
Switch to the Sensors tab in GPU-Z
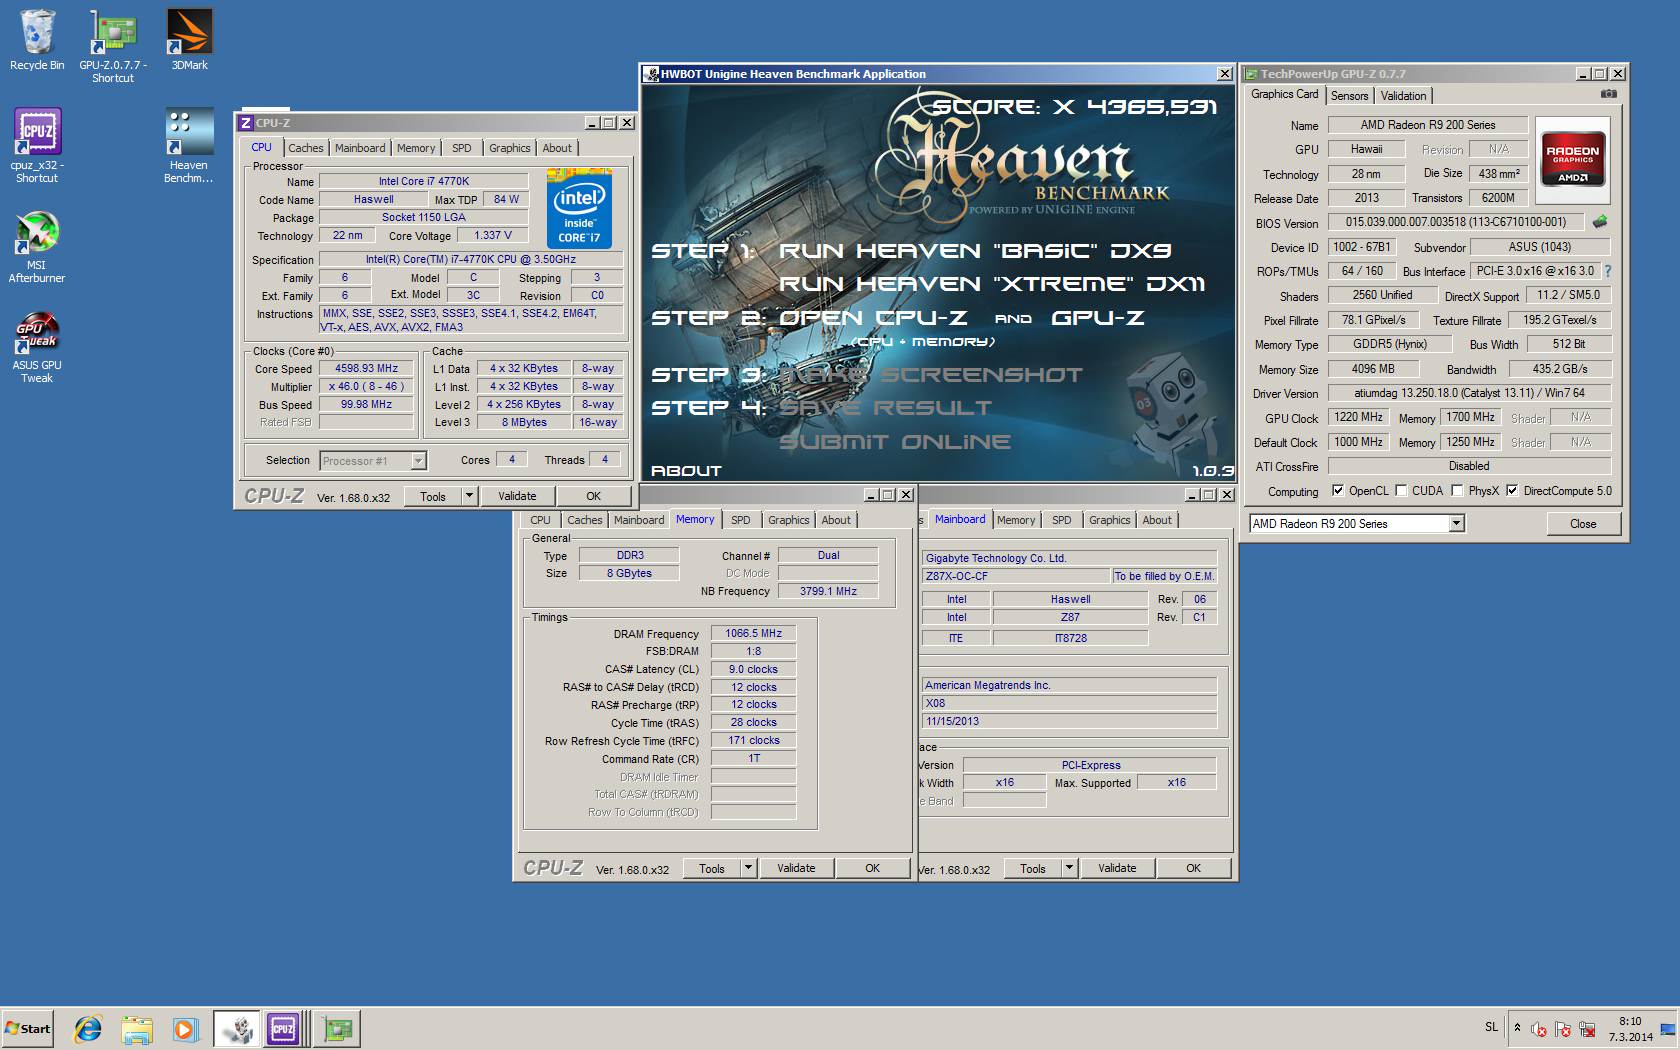pos(1349,96)
